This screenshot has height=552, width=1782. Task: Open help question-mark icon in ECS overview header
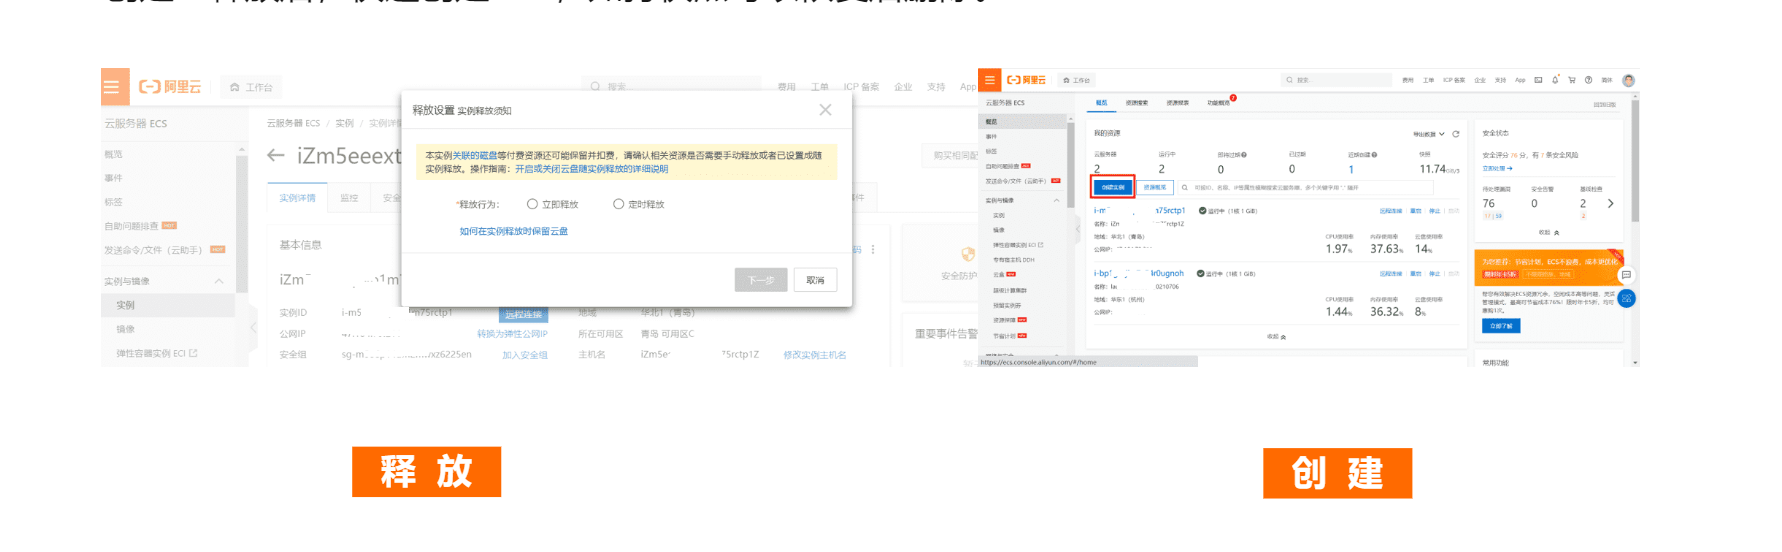point(1588,80)
